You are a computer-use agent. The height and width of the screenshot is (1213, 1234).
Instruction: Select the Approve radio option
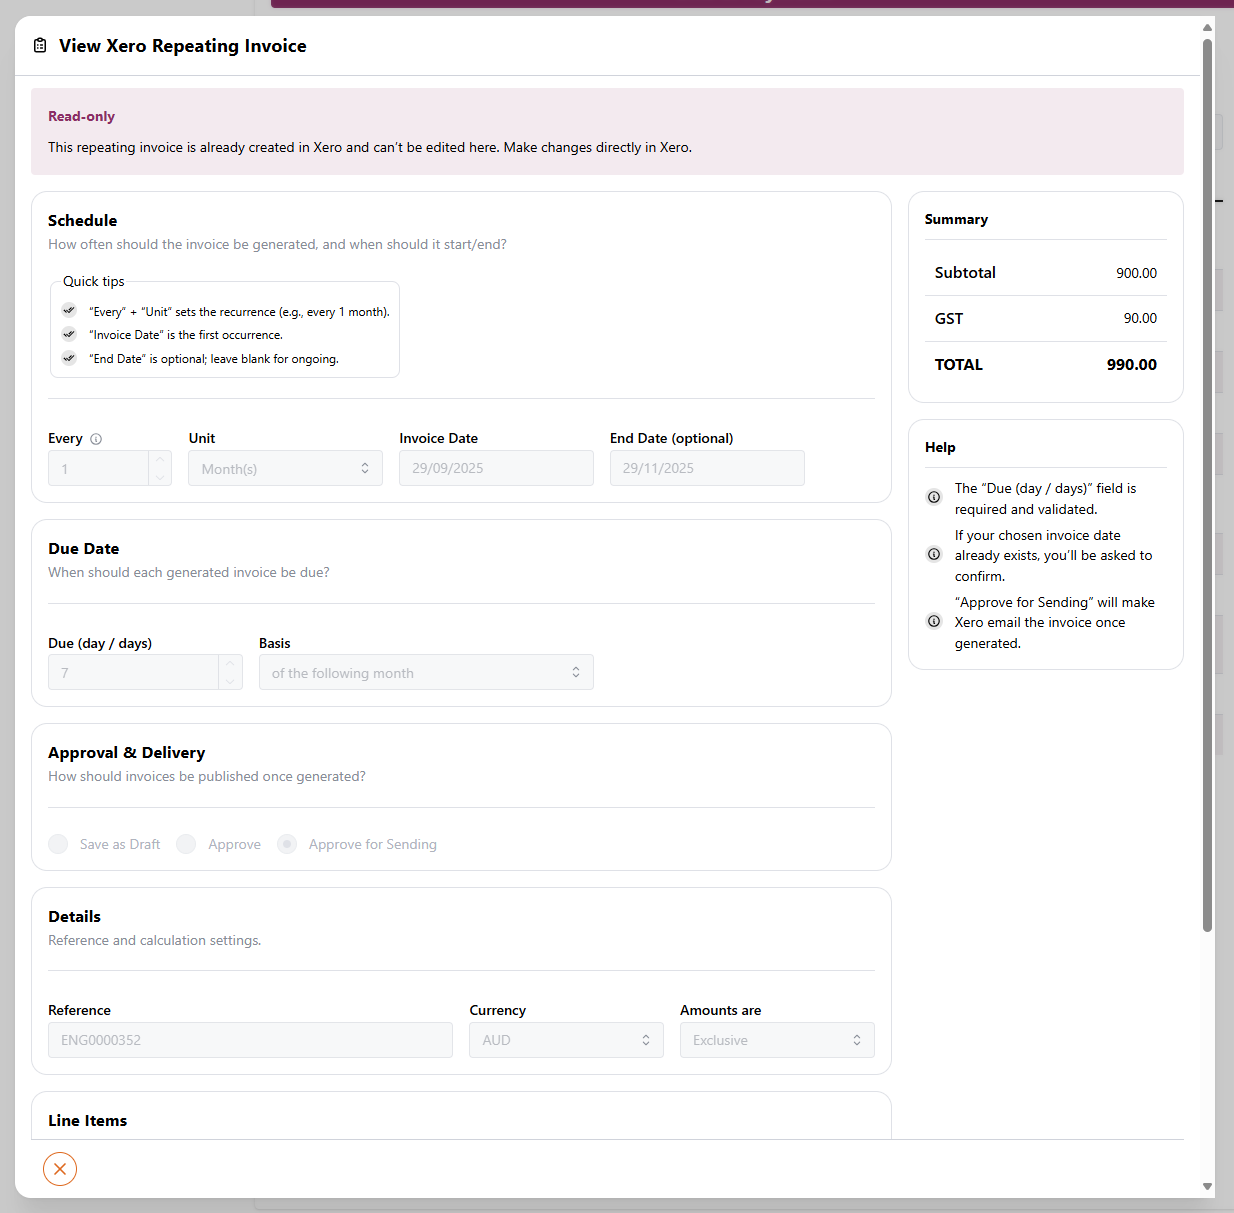point(186,844)
